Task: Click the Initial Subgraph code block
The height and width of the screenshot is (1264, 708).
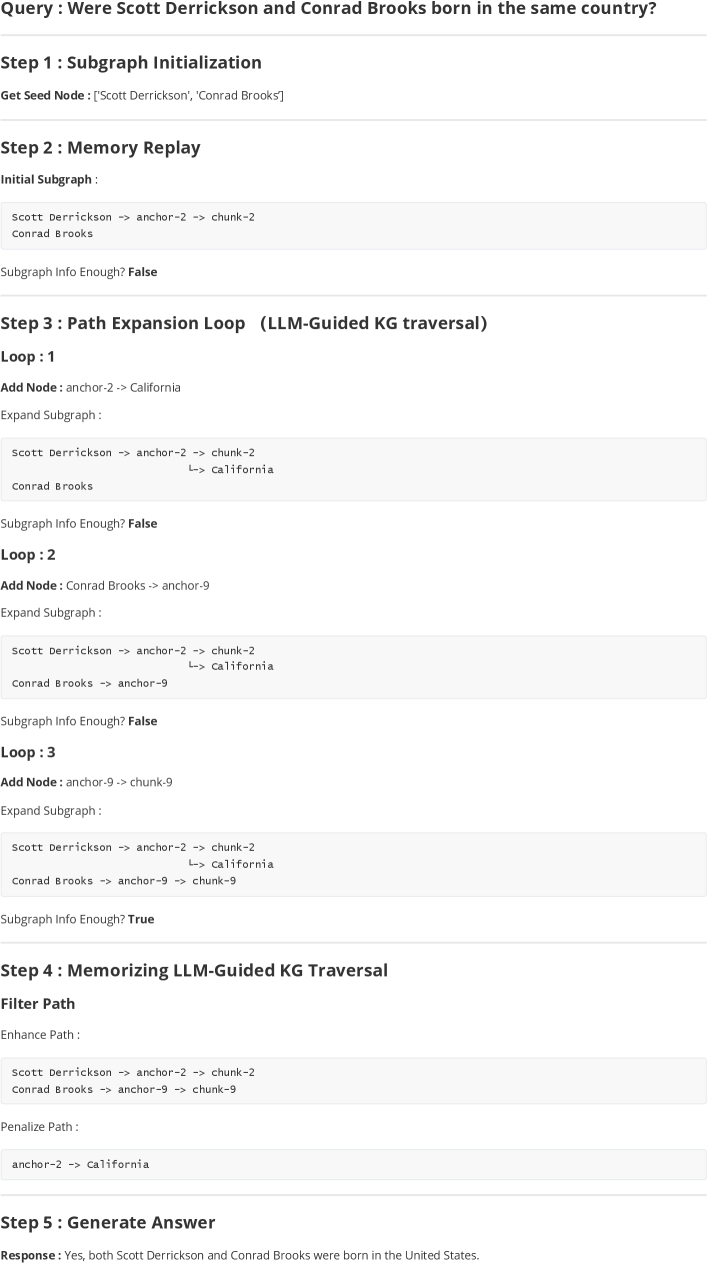Action: coord(353,225)
